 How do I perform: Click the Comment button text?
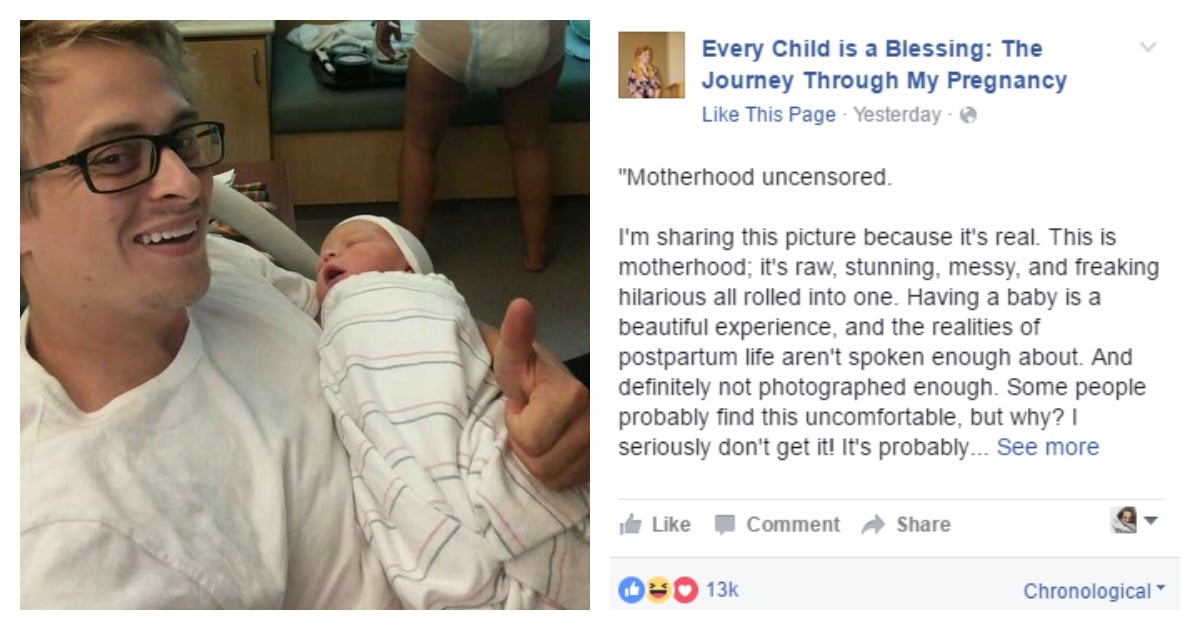(793, 525)
